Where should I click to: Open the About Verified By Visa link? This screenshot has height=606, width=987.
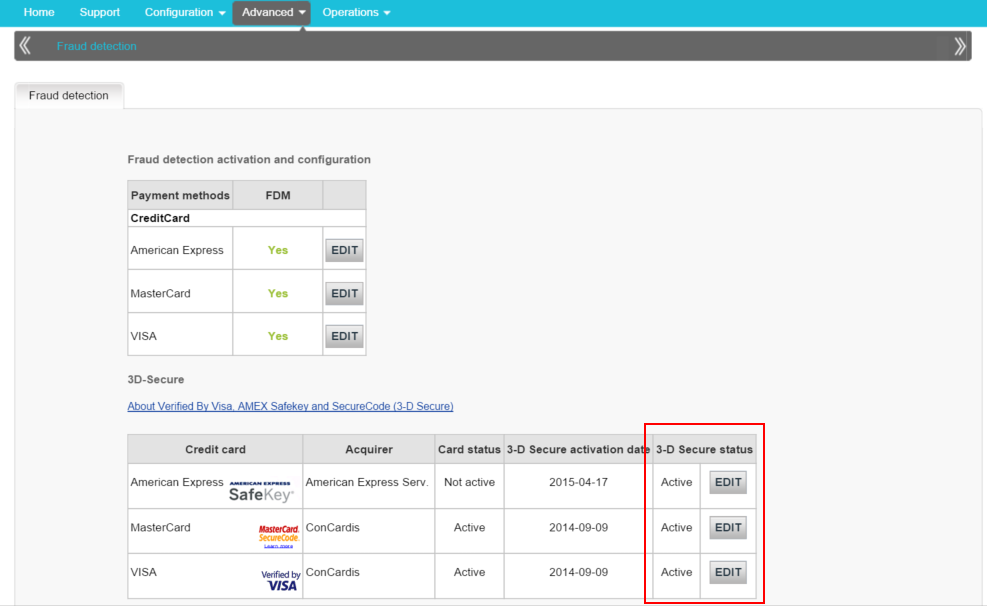coord(290,406)
